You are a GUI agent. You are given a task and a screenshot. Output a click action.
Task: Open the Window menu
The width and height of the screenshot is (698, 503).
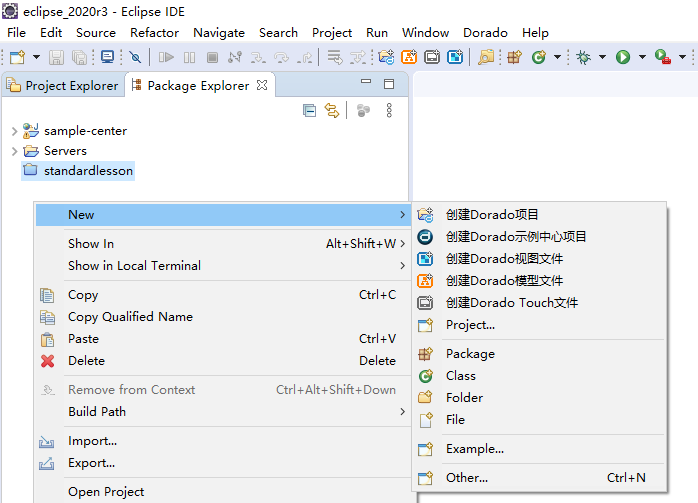[426, 33]
